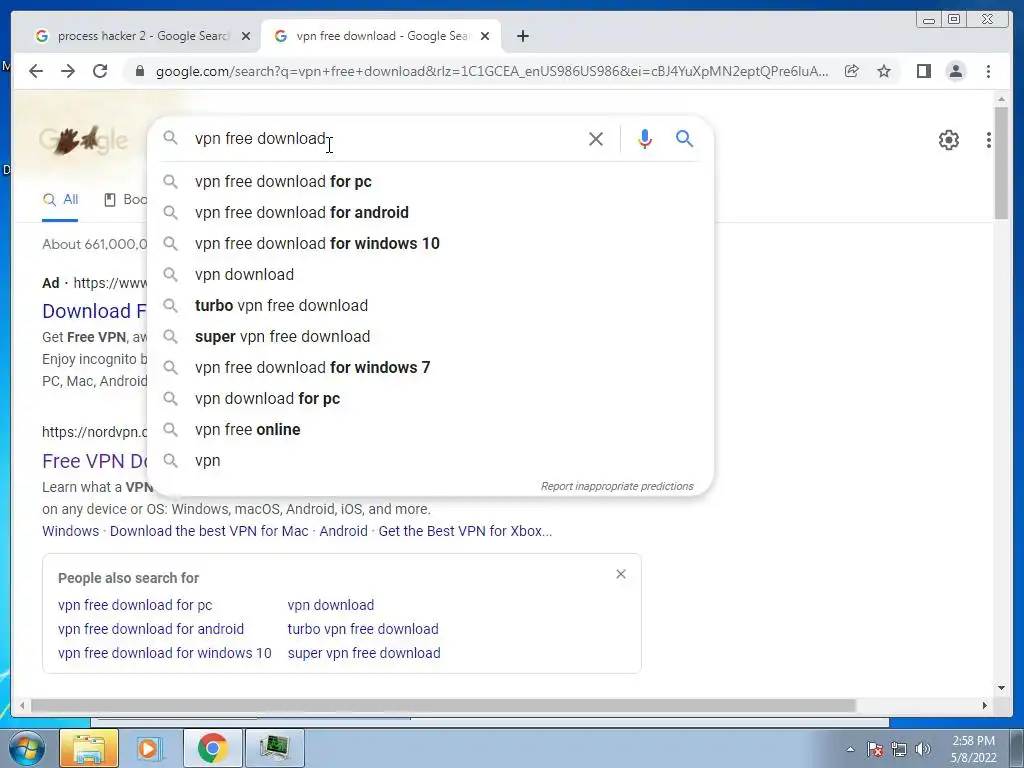
Task: Open Free VPN Download nordvpn result
Action: pos(95,461)
